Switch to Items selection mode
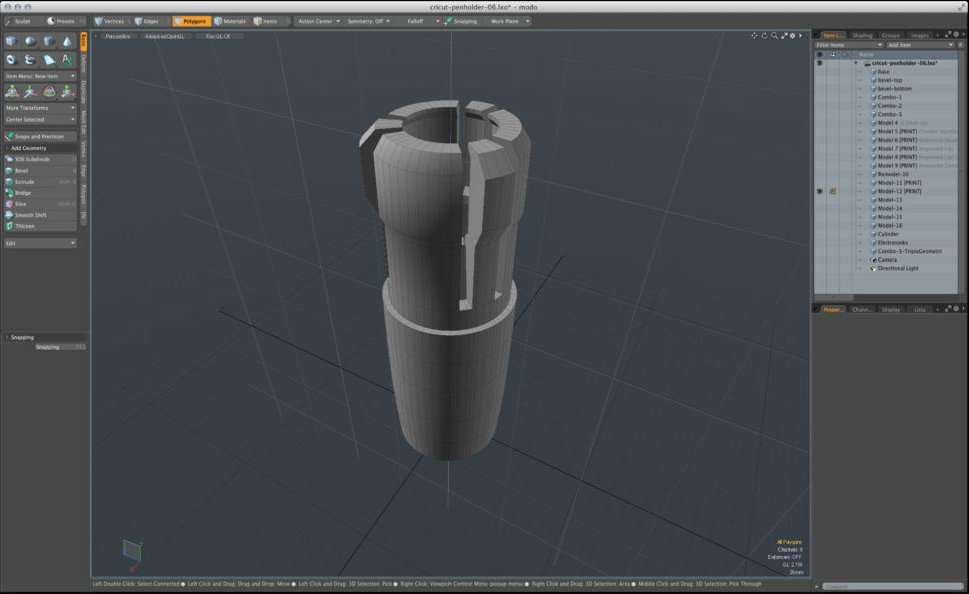The height and width of the screenshot is (594, 969). coord(266,21)
